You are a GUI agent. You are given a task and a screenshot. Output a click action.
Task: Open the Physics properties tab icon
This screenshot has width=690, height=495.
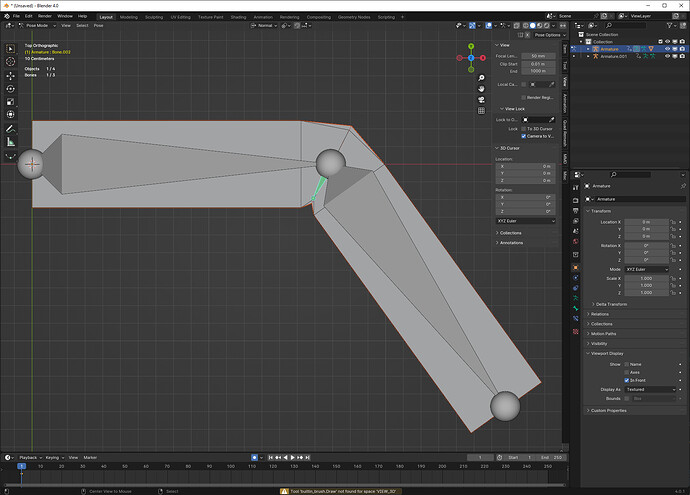(x=576, y=278)
